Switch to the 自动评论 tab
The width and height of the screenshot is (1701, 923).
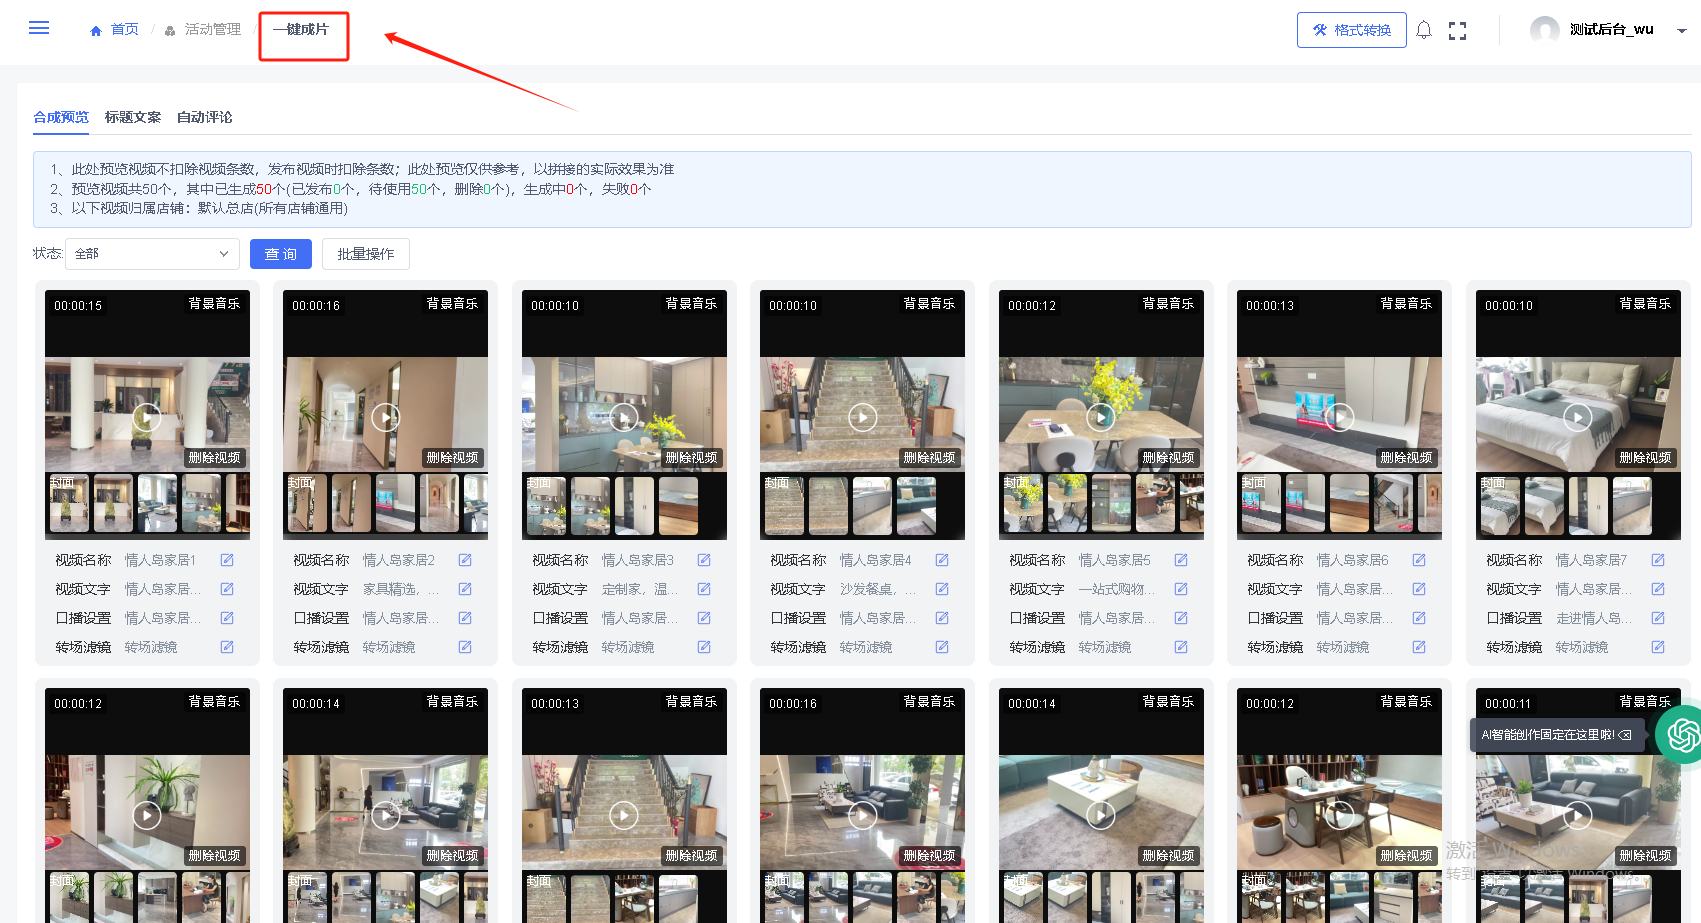[204, 117]
